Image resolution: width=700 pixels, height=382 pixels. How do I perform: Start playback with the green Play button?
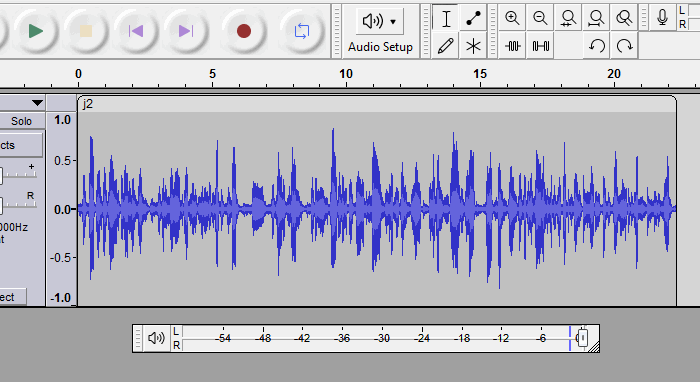point(35,31)
